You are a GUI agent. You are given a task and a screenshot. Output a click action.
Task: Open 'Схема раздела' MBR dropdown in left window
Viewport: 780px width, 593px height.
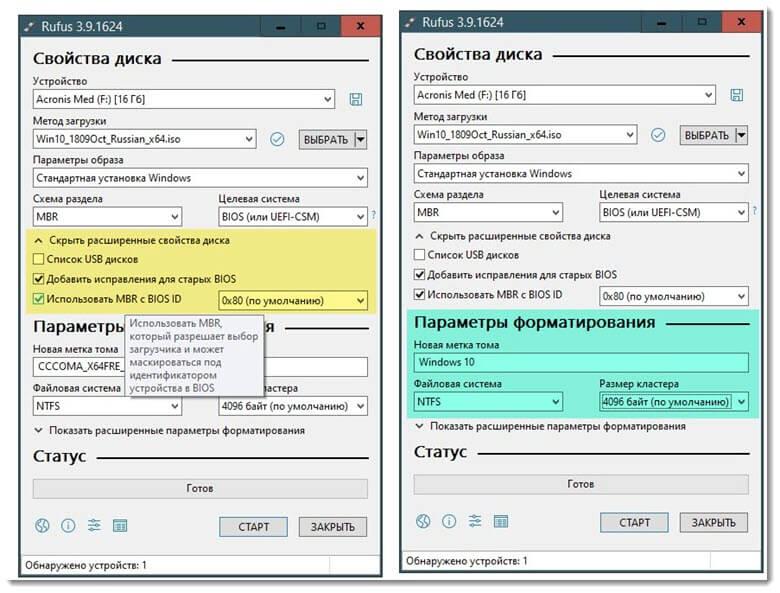tap(107, 217)
